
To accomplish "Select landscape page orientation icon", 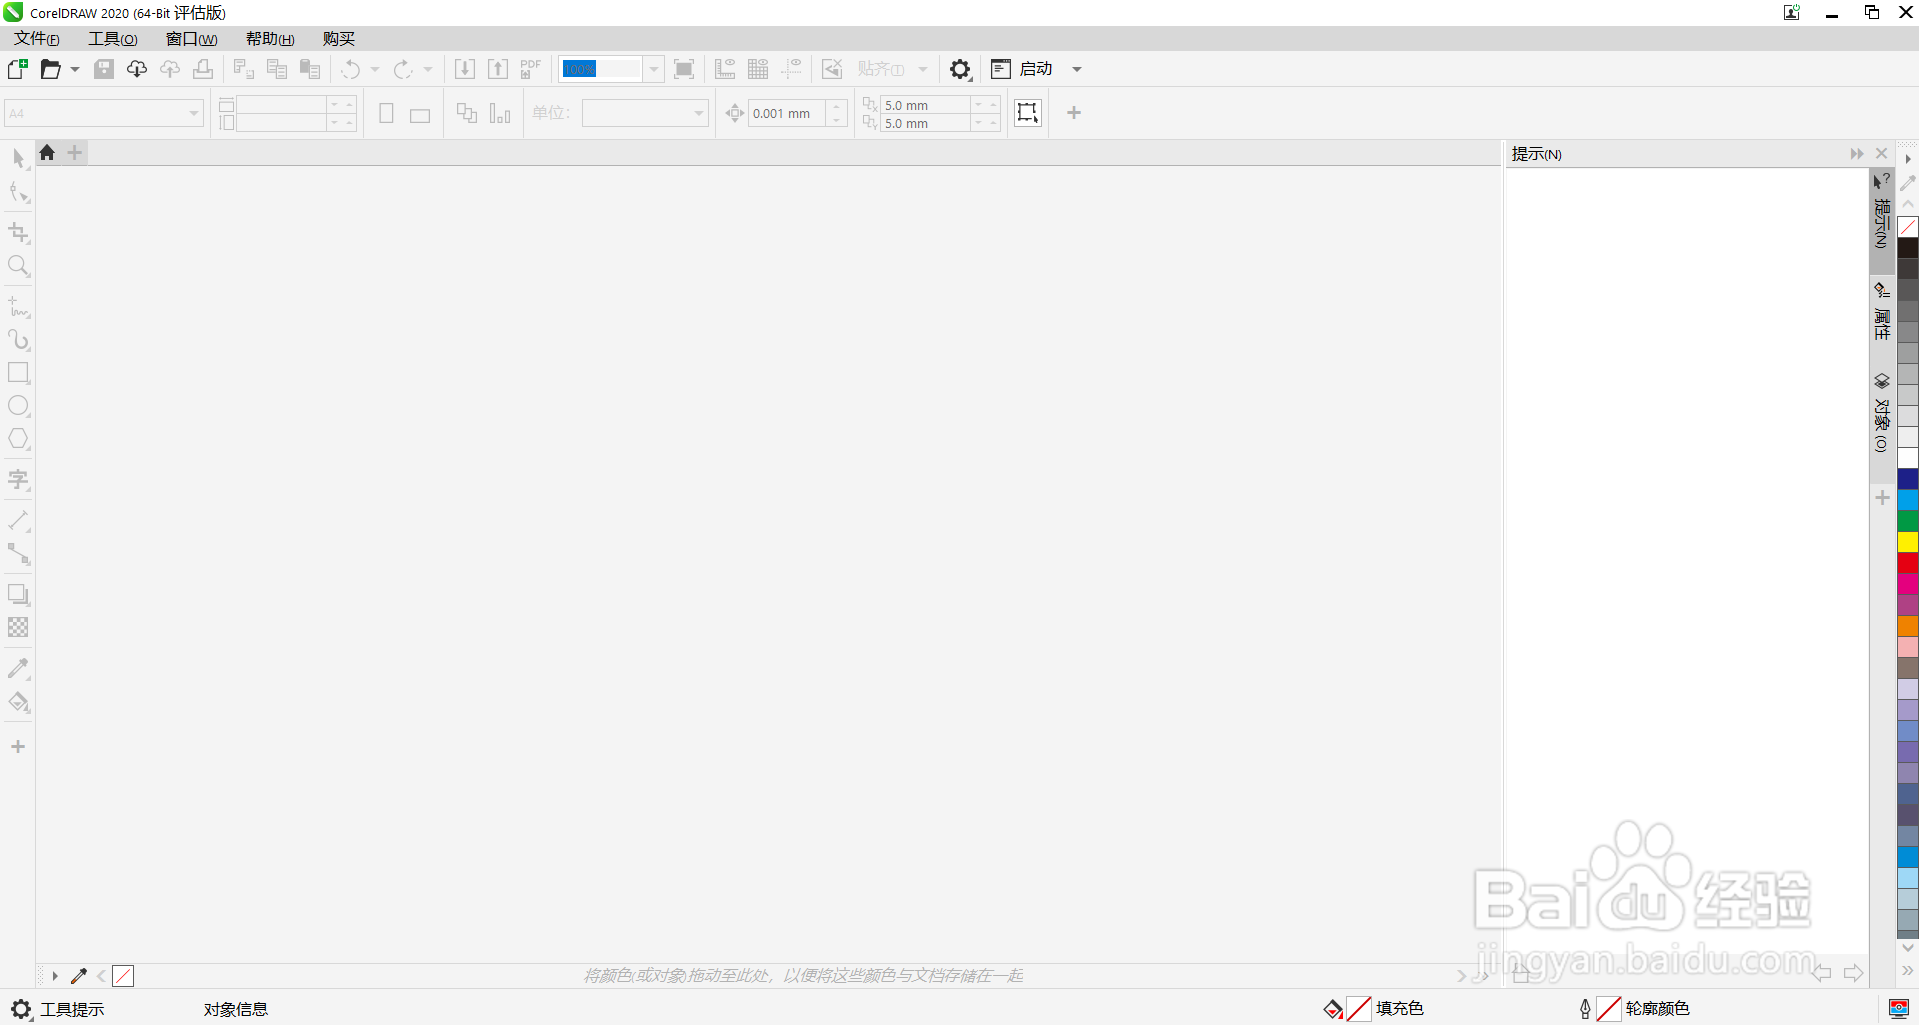I will click(420, 115).
